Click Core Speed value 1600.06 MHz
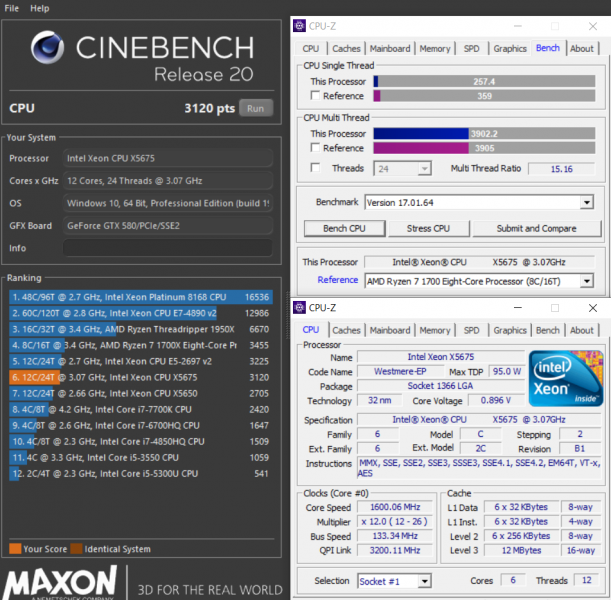The image size is (611, 600). [395, 507]
